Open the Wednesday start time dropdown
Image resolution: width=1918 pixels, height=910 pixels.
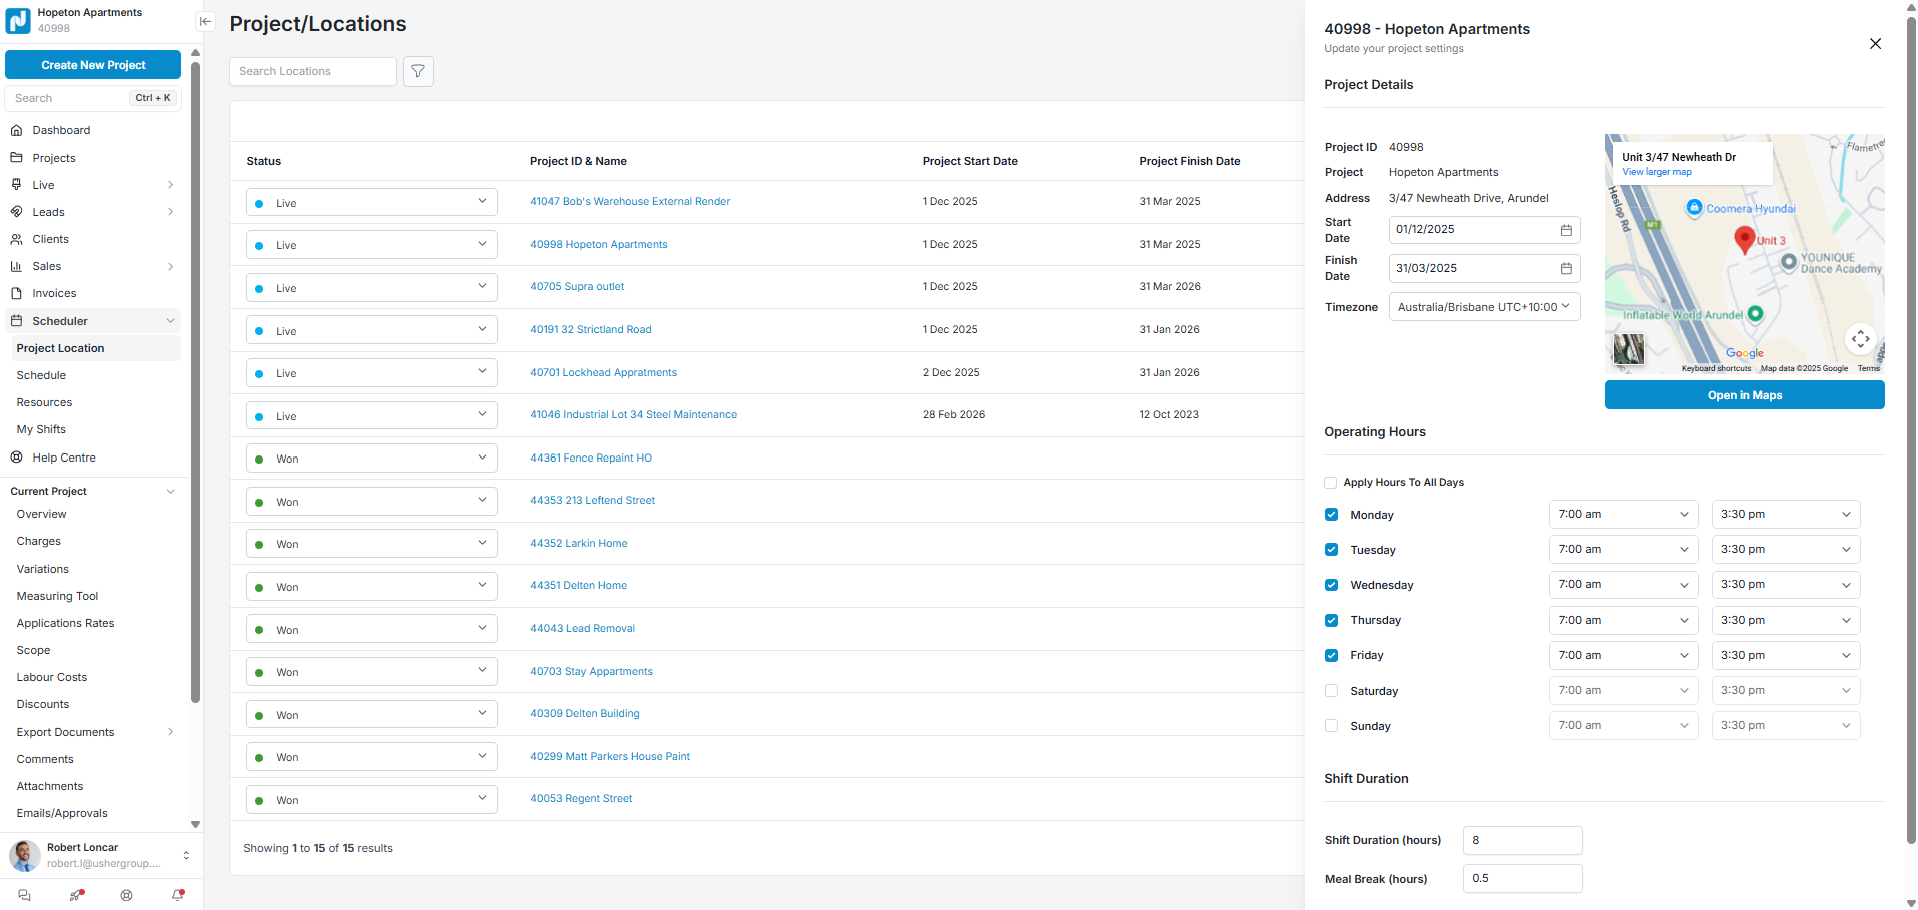1622,585
